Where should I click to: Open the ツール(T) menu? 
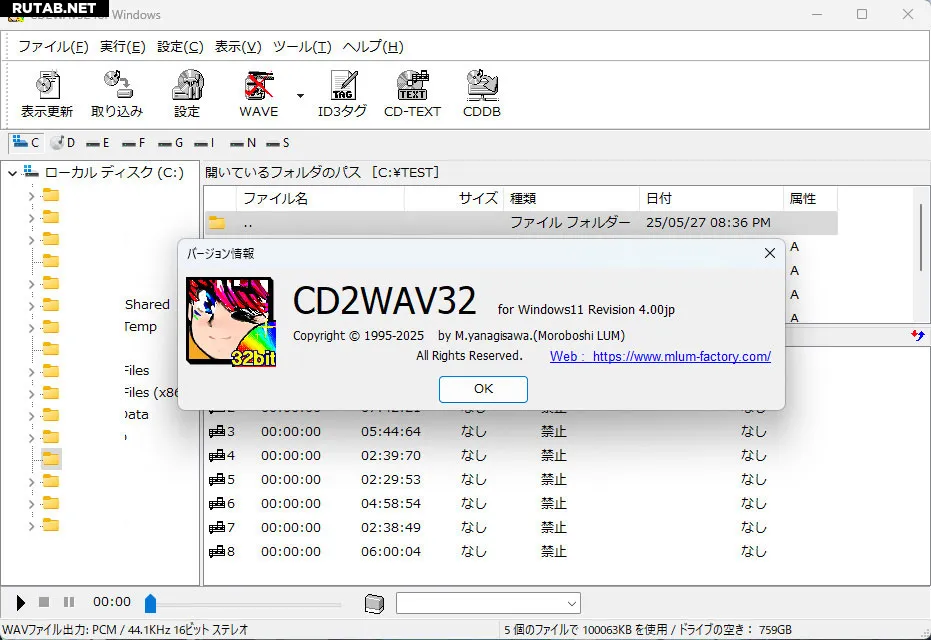[x=302, y=46]
